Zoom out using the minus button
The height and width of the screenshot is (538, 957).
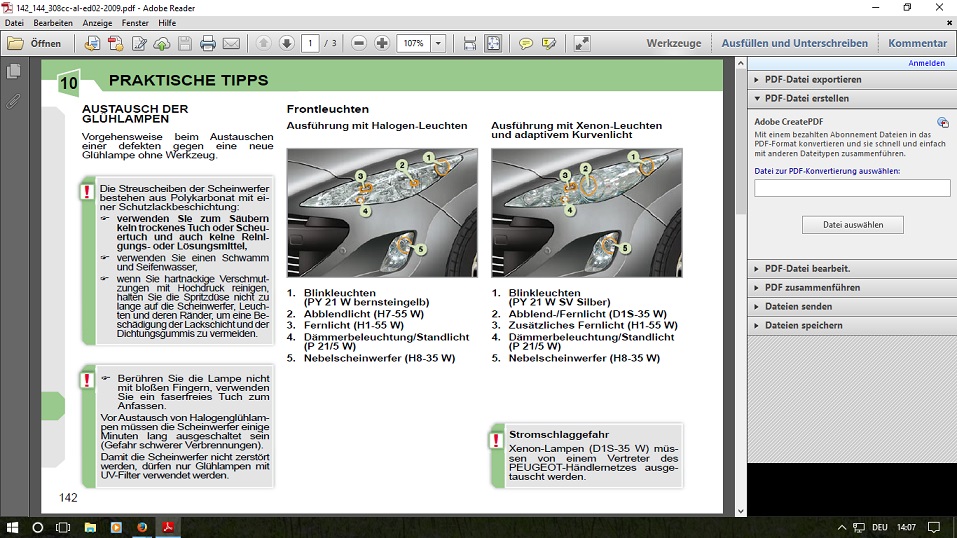[358, 44]
